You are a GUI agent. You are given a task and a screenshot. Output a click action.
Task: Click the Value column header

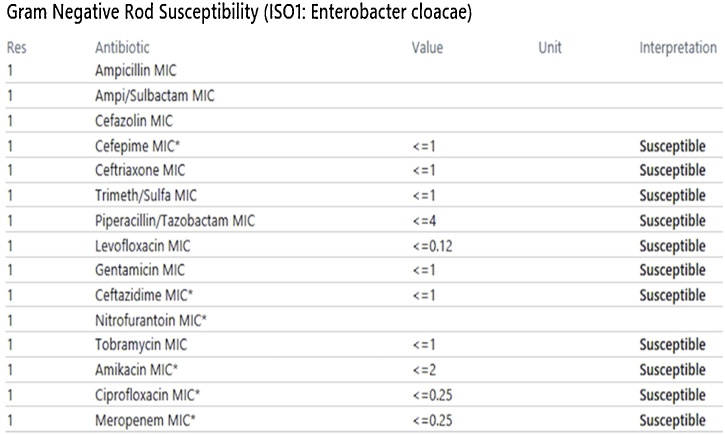[x=427, y=47]
